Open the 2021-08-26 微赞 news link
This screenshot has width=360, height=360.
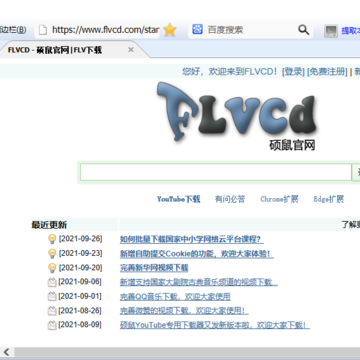point(184,311)
